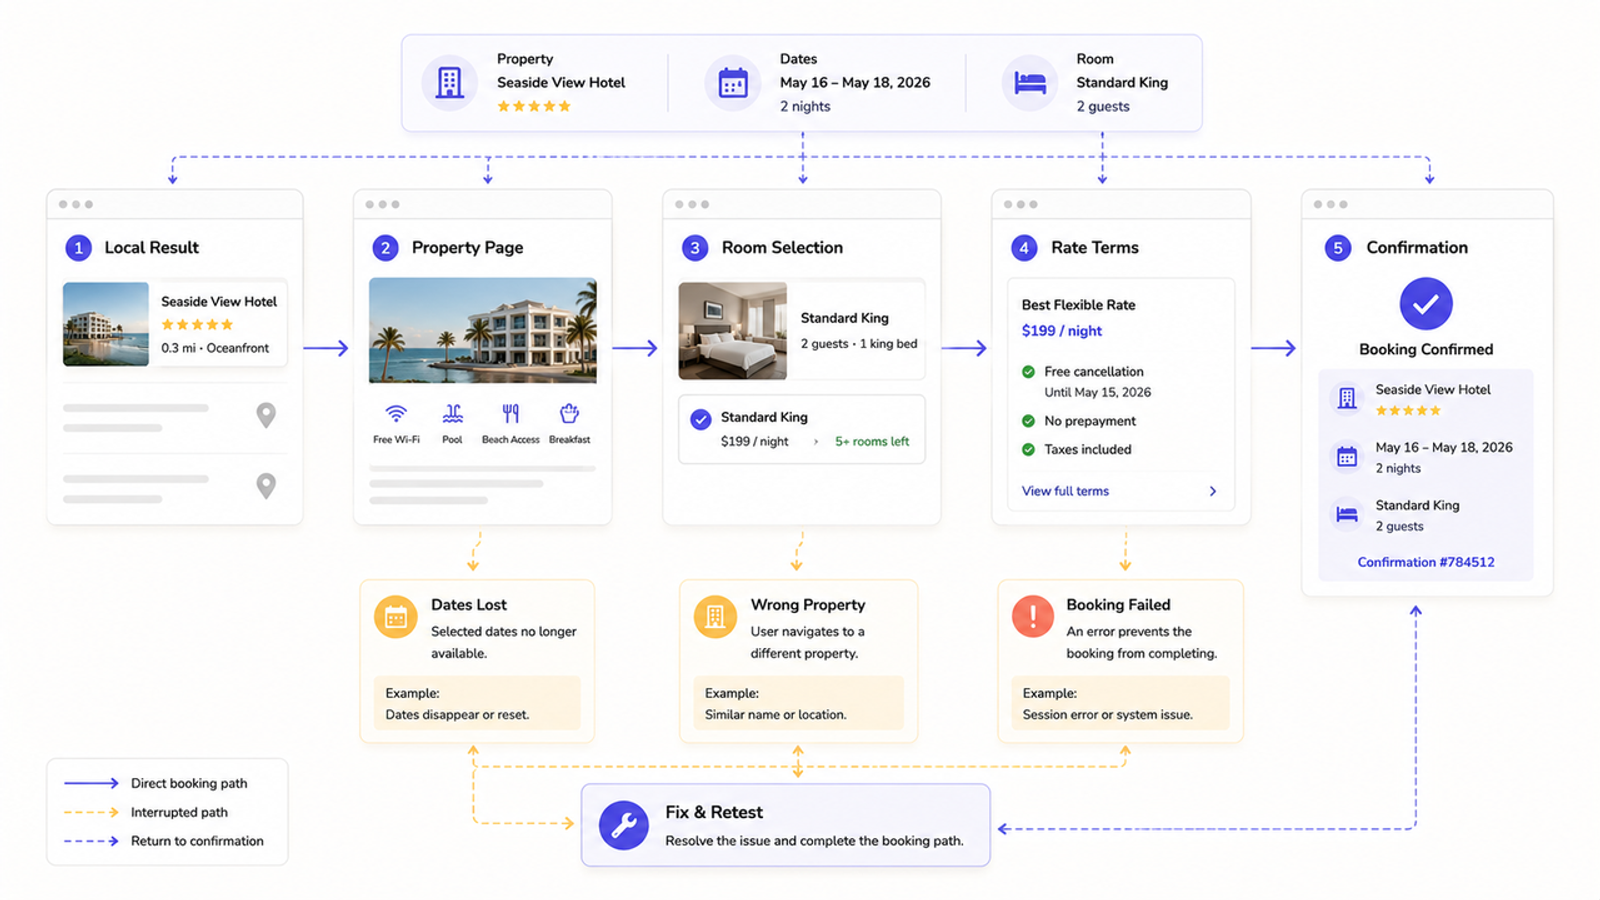
Task: Click the small arrow before 5+ rooms left
Action: pyautogui.click(x=816, y=441)
